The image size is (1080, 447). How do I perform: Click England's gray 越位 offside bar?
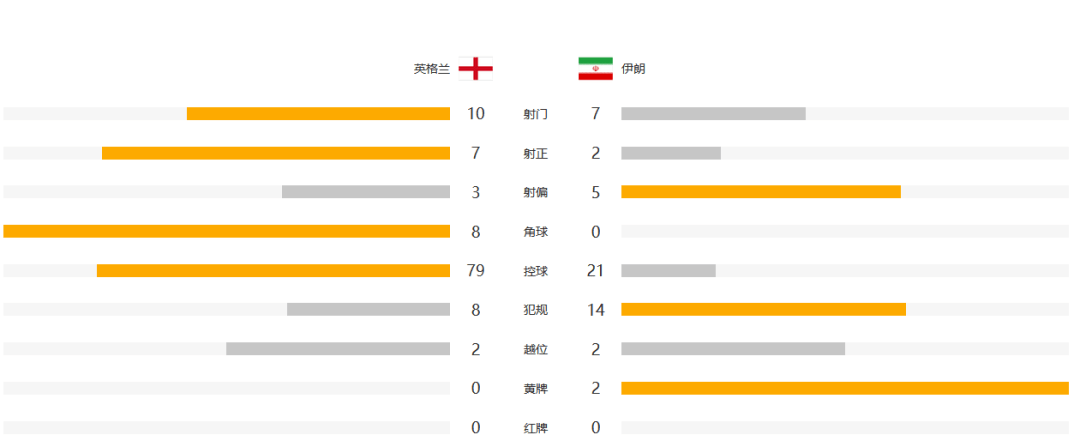(x=338, y=349)
